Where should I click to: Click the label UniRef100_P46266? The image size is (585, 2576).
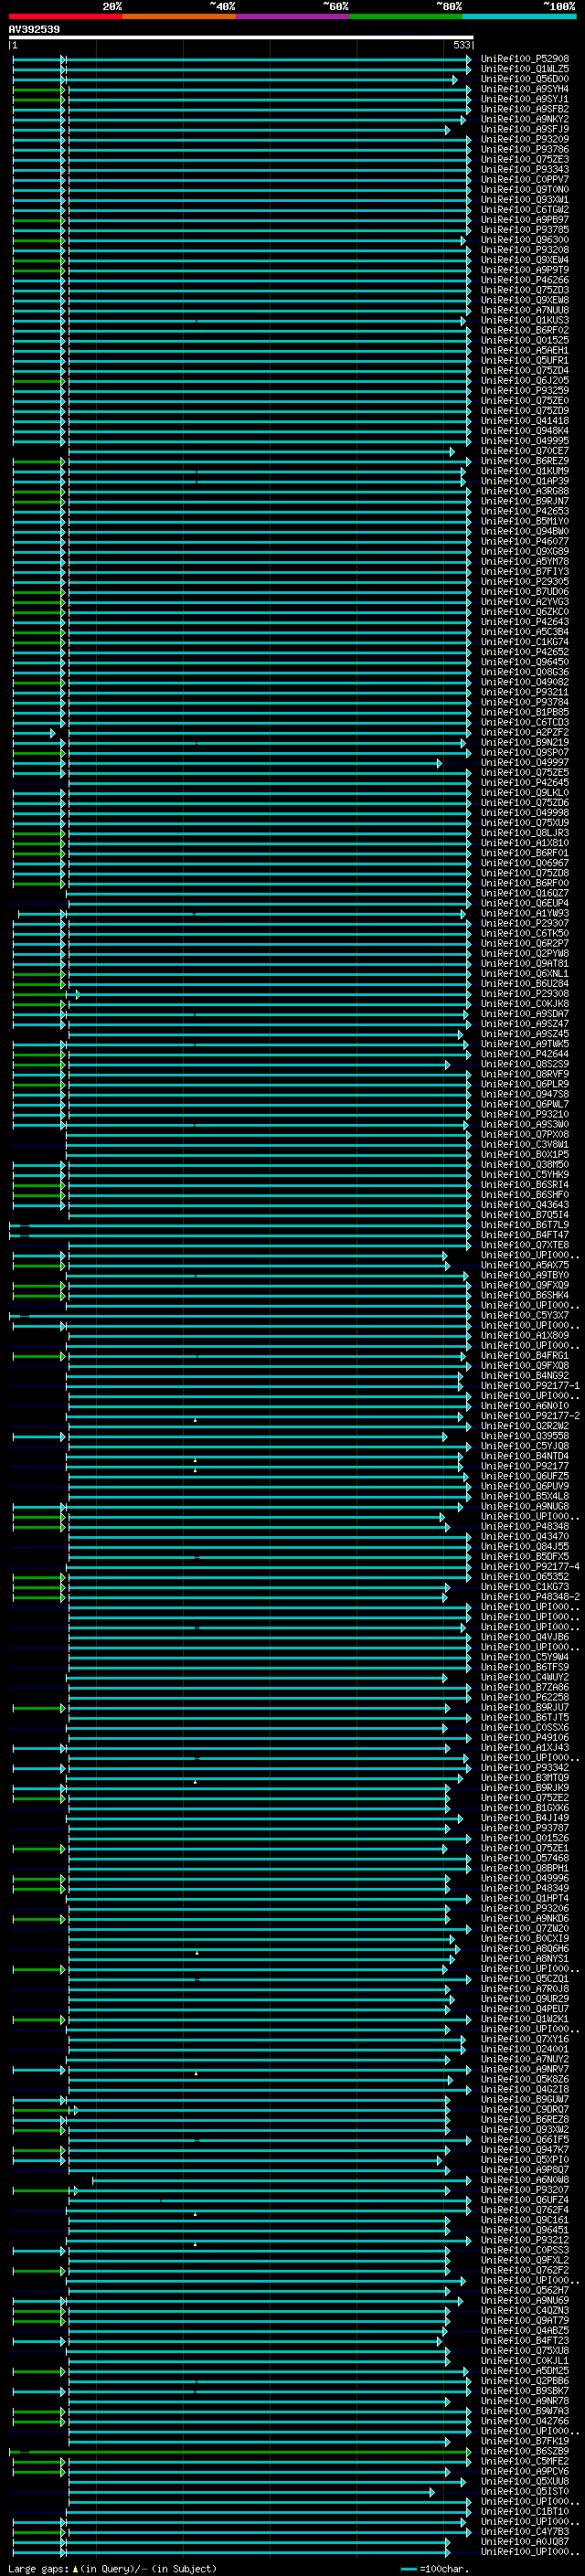[525, 280]
